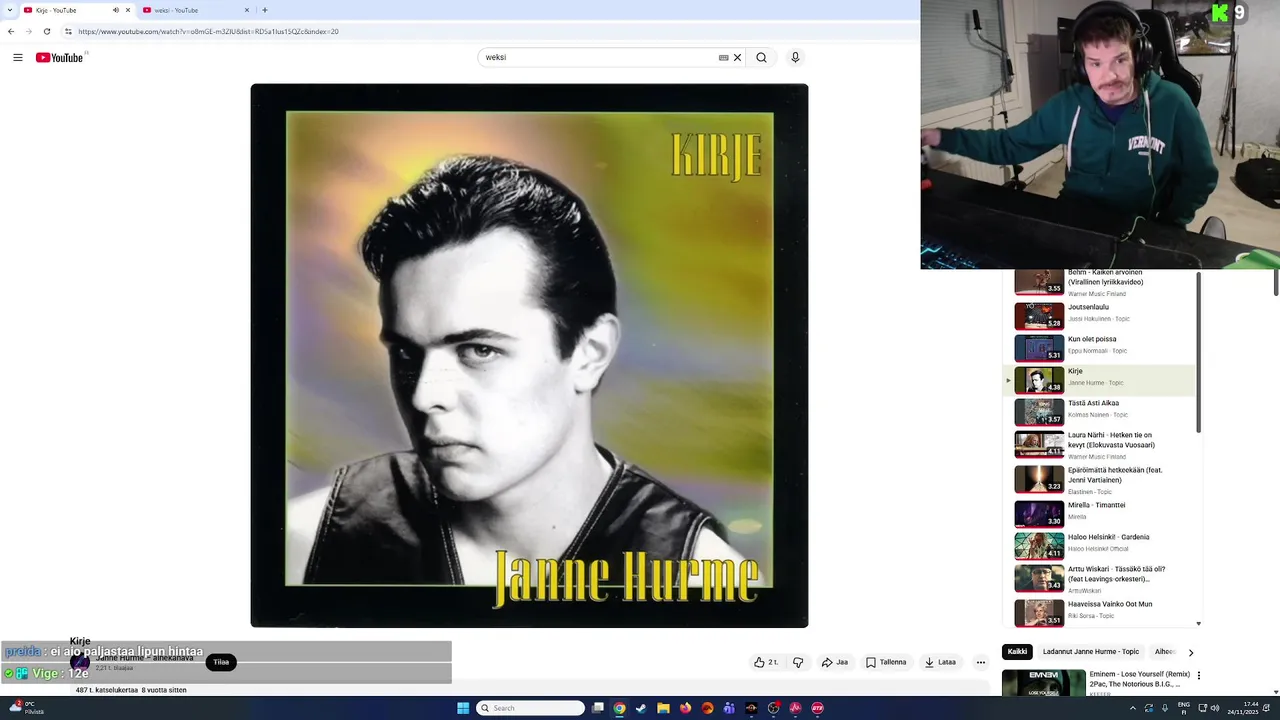This screenshot has height=720, width=1280.
Task: Mute the Kirje tab via speaker icon
Action: point(116,10)
